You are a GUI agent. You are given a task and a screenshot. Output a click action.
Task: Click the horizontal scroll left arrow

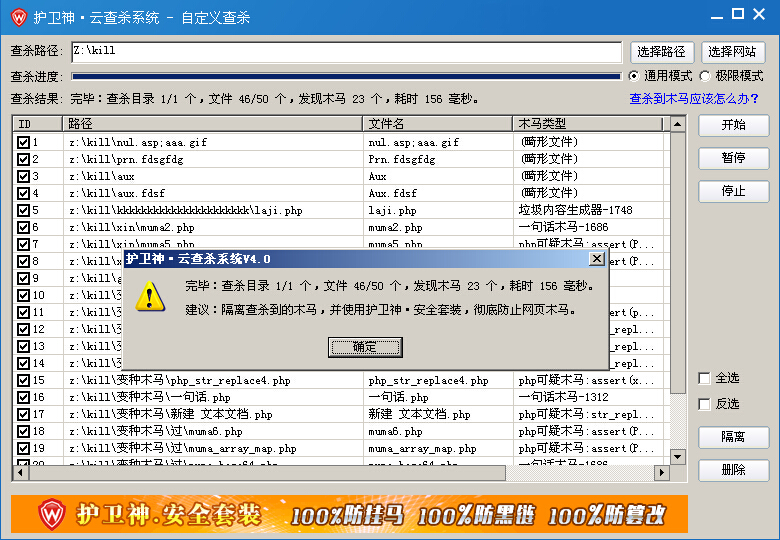click(x=20, y=472)
